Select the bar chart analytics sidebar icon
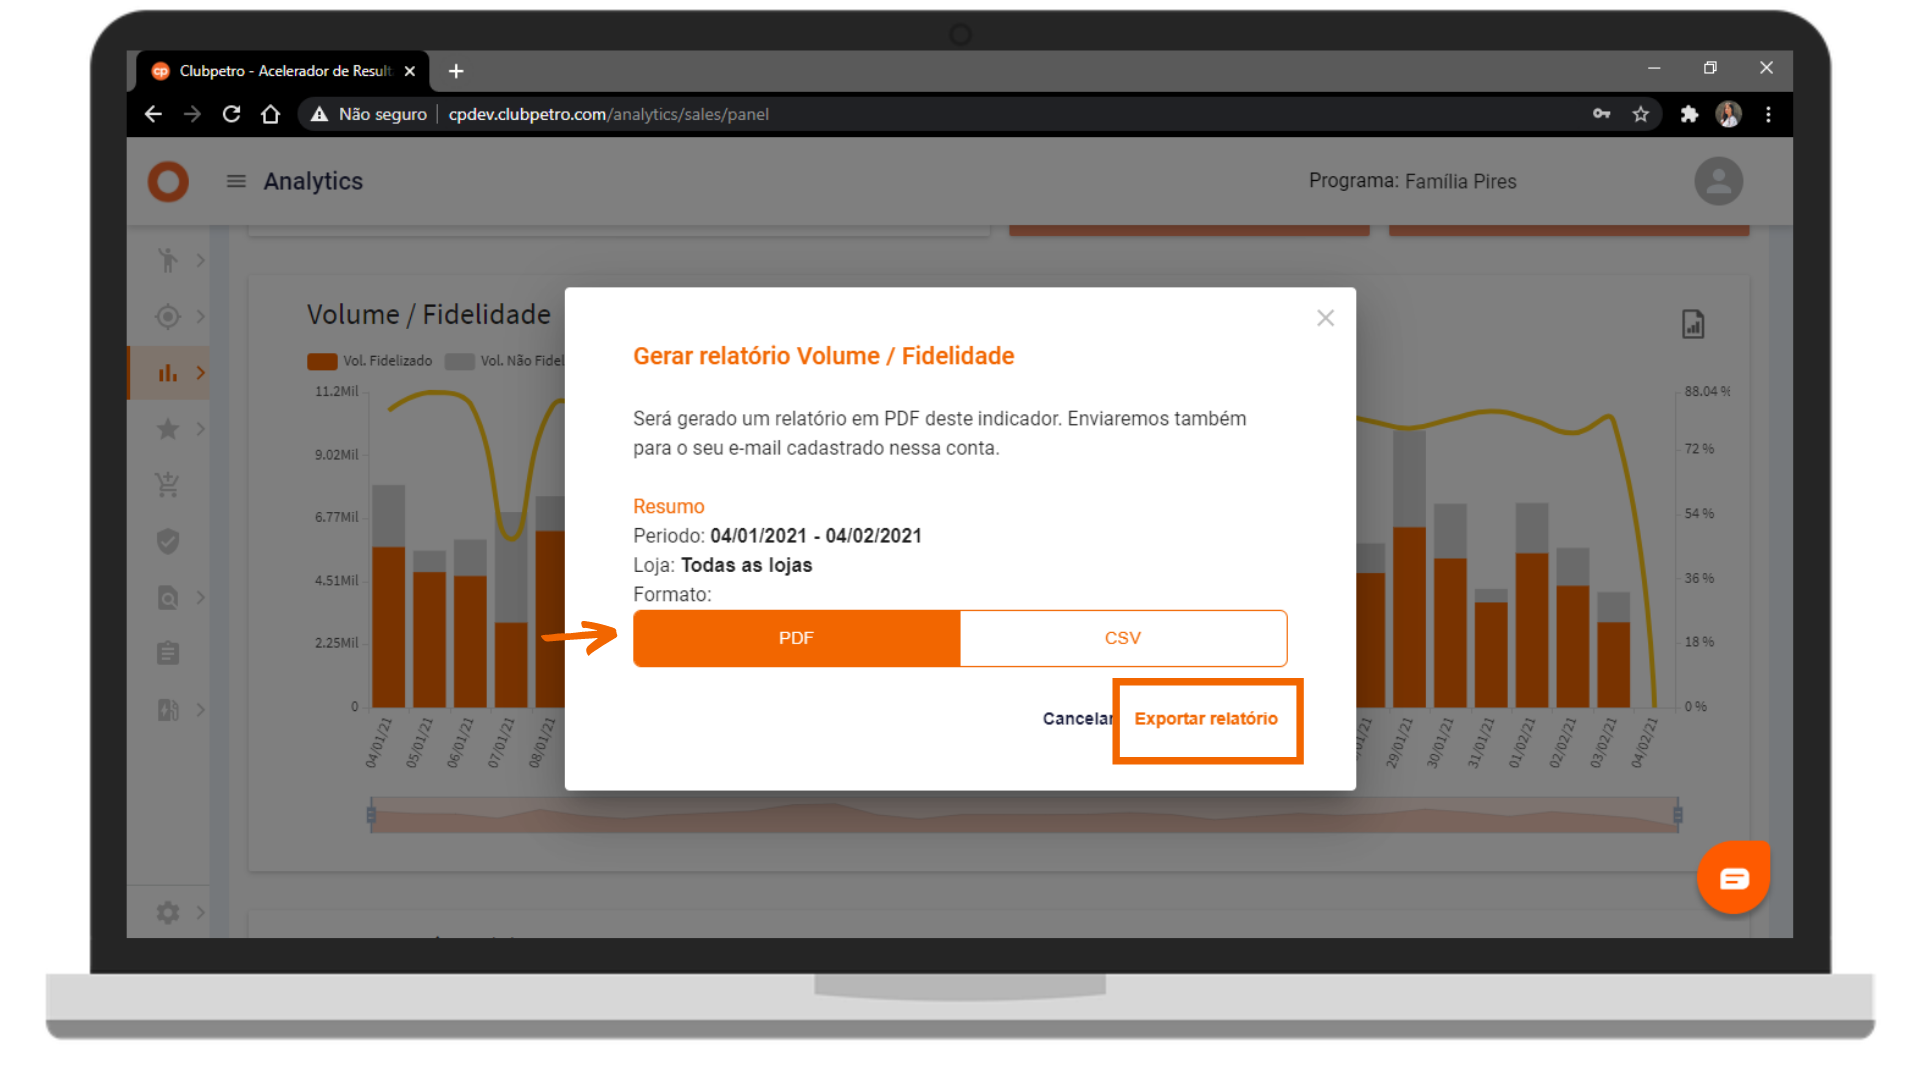This screenshot has height=1080, width=1920. click(x=168, y=373)
